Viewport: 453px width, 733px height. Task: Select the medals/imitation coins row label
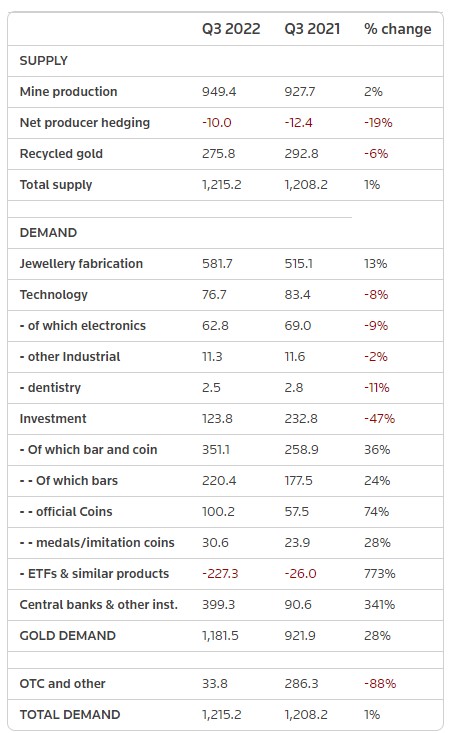coord(97,542)
